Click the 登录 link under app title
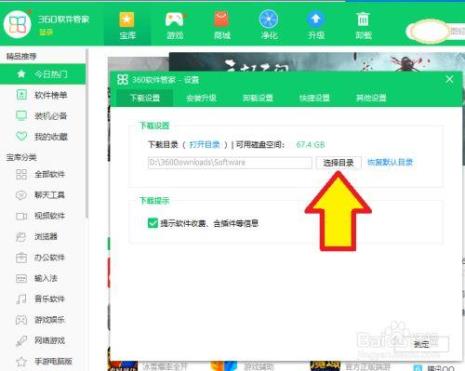 [46, 32]
